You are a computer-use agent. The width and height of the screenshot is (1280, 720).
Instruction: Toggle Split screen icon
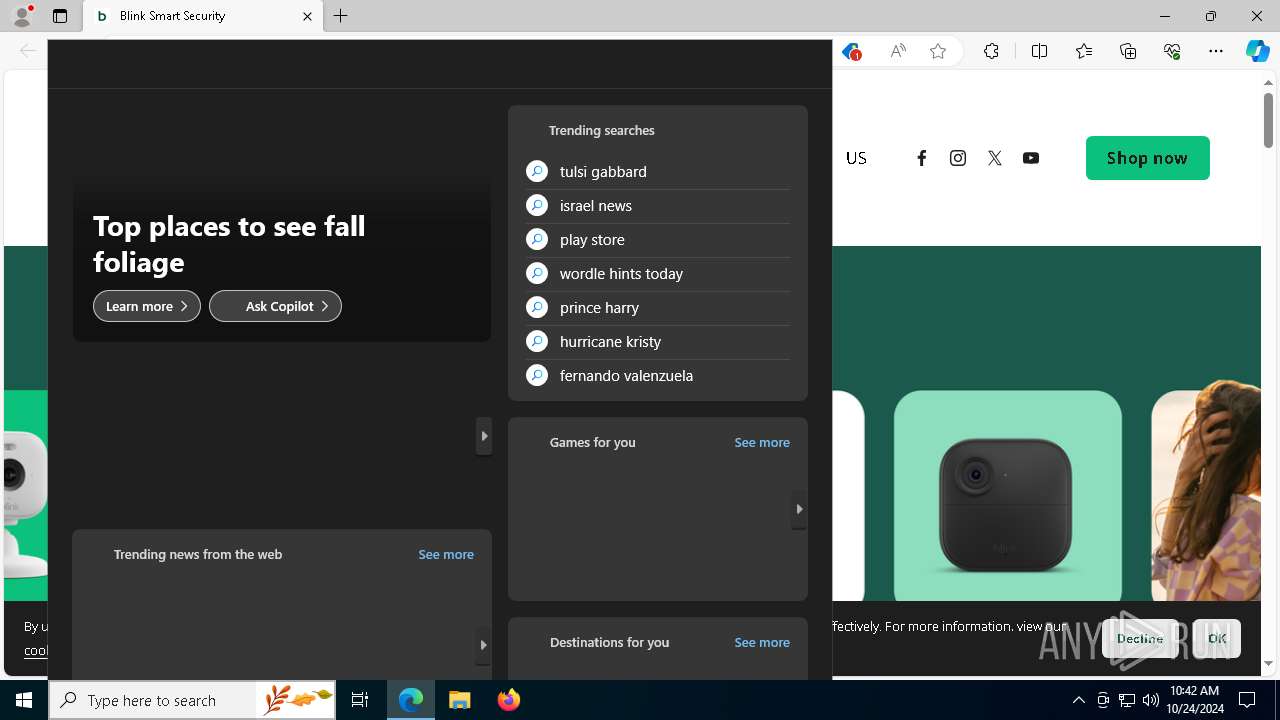(1039, 52)
